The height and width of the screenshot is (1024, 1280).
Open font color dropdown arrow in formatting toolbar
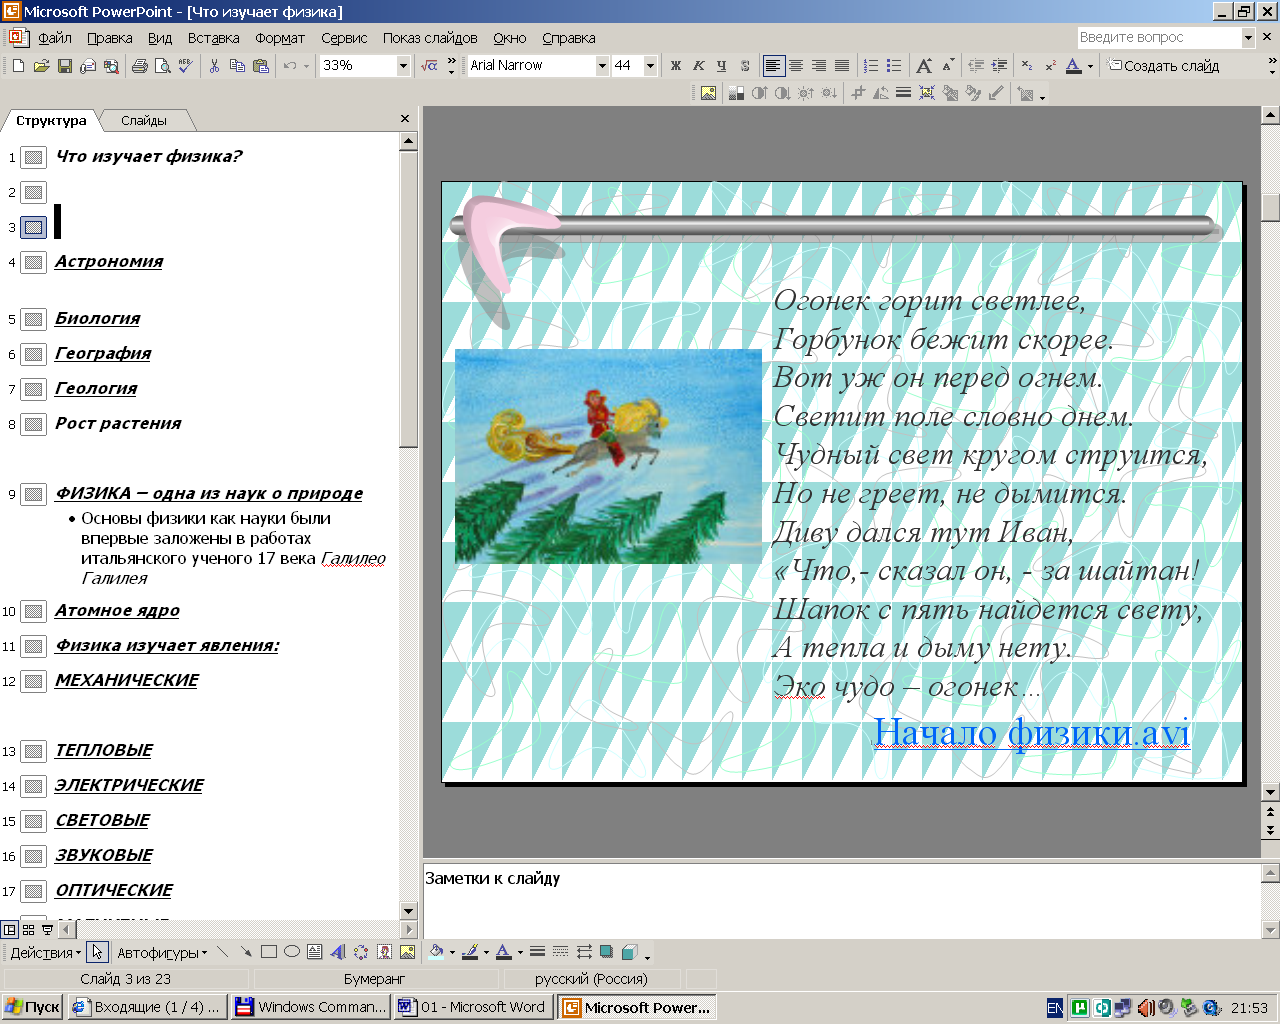1090,66
